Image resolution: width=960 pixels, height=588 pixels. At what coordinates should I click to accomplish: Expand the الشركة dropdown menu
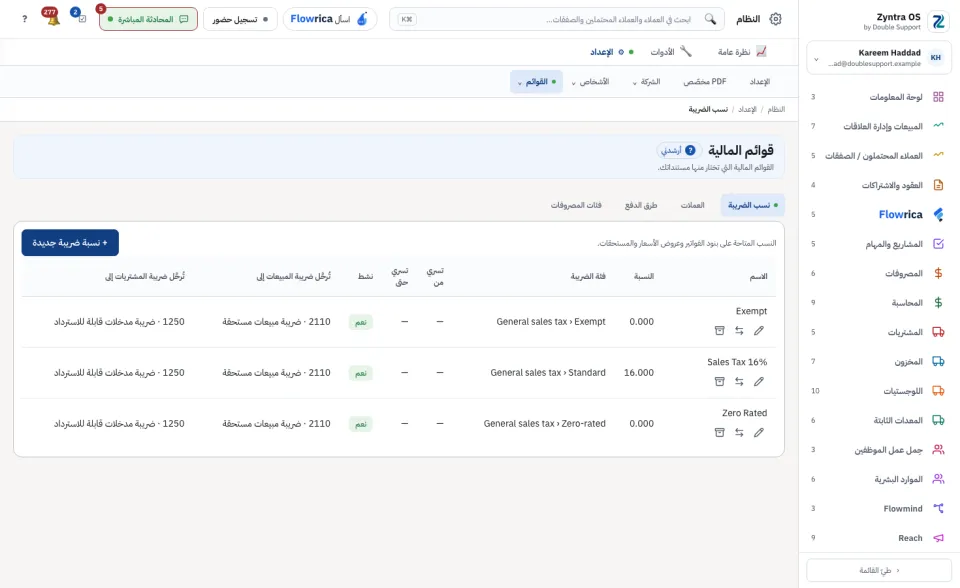[647, 81]
